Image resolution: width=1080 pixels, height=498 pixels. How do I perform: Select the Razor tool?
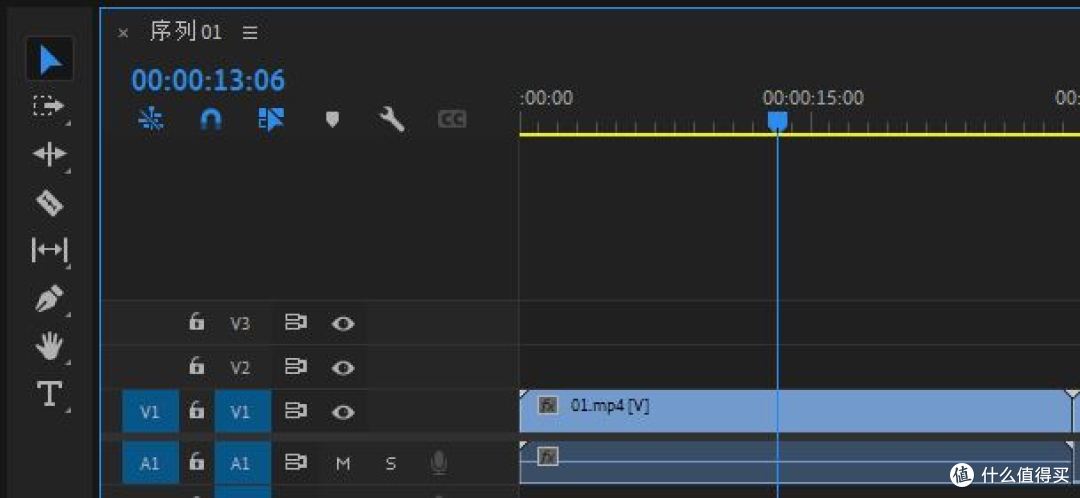50,204
